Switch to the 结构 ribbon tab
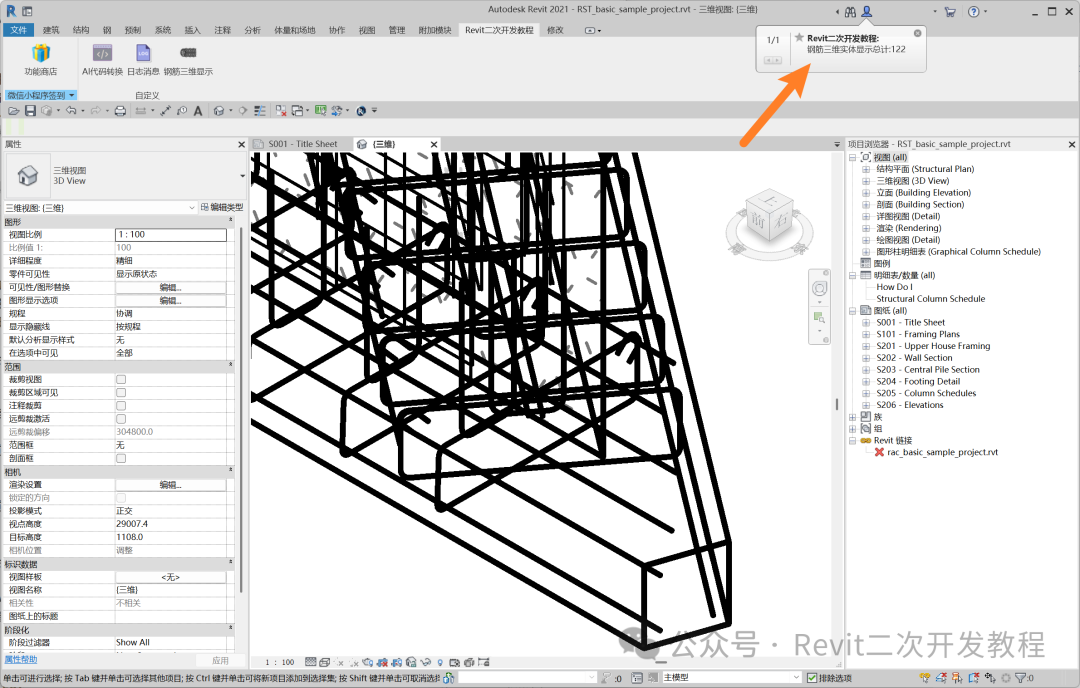The image size is (1080, 688). pos(81,30)
